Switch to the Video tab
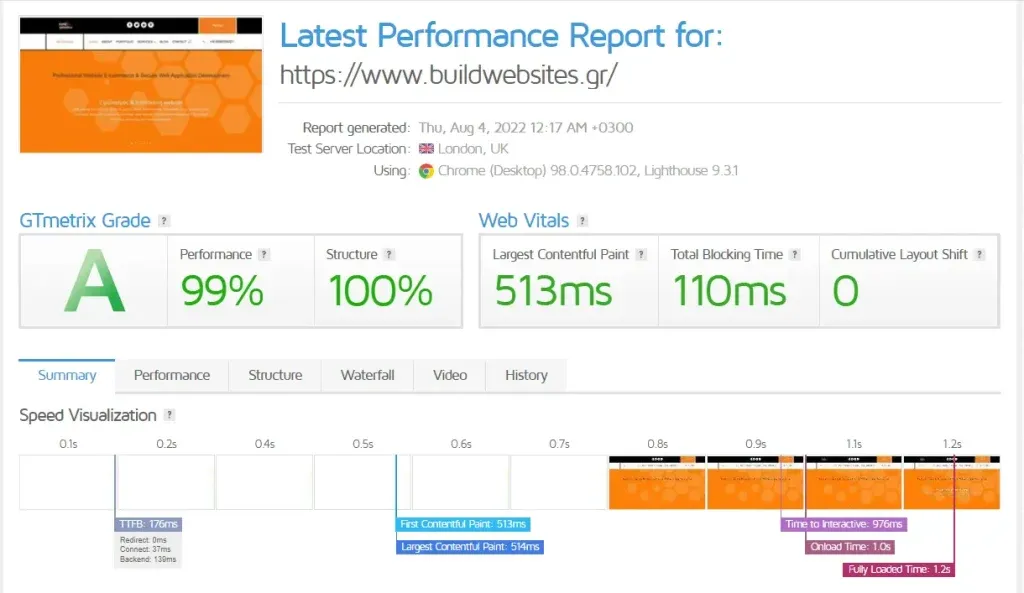 tap(449, 375)
